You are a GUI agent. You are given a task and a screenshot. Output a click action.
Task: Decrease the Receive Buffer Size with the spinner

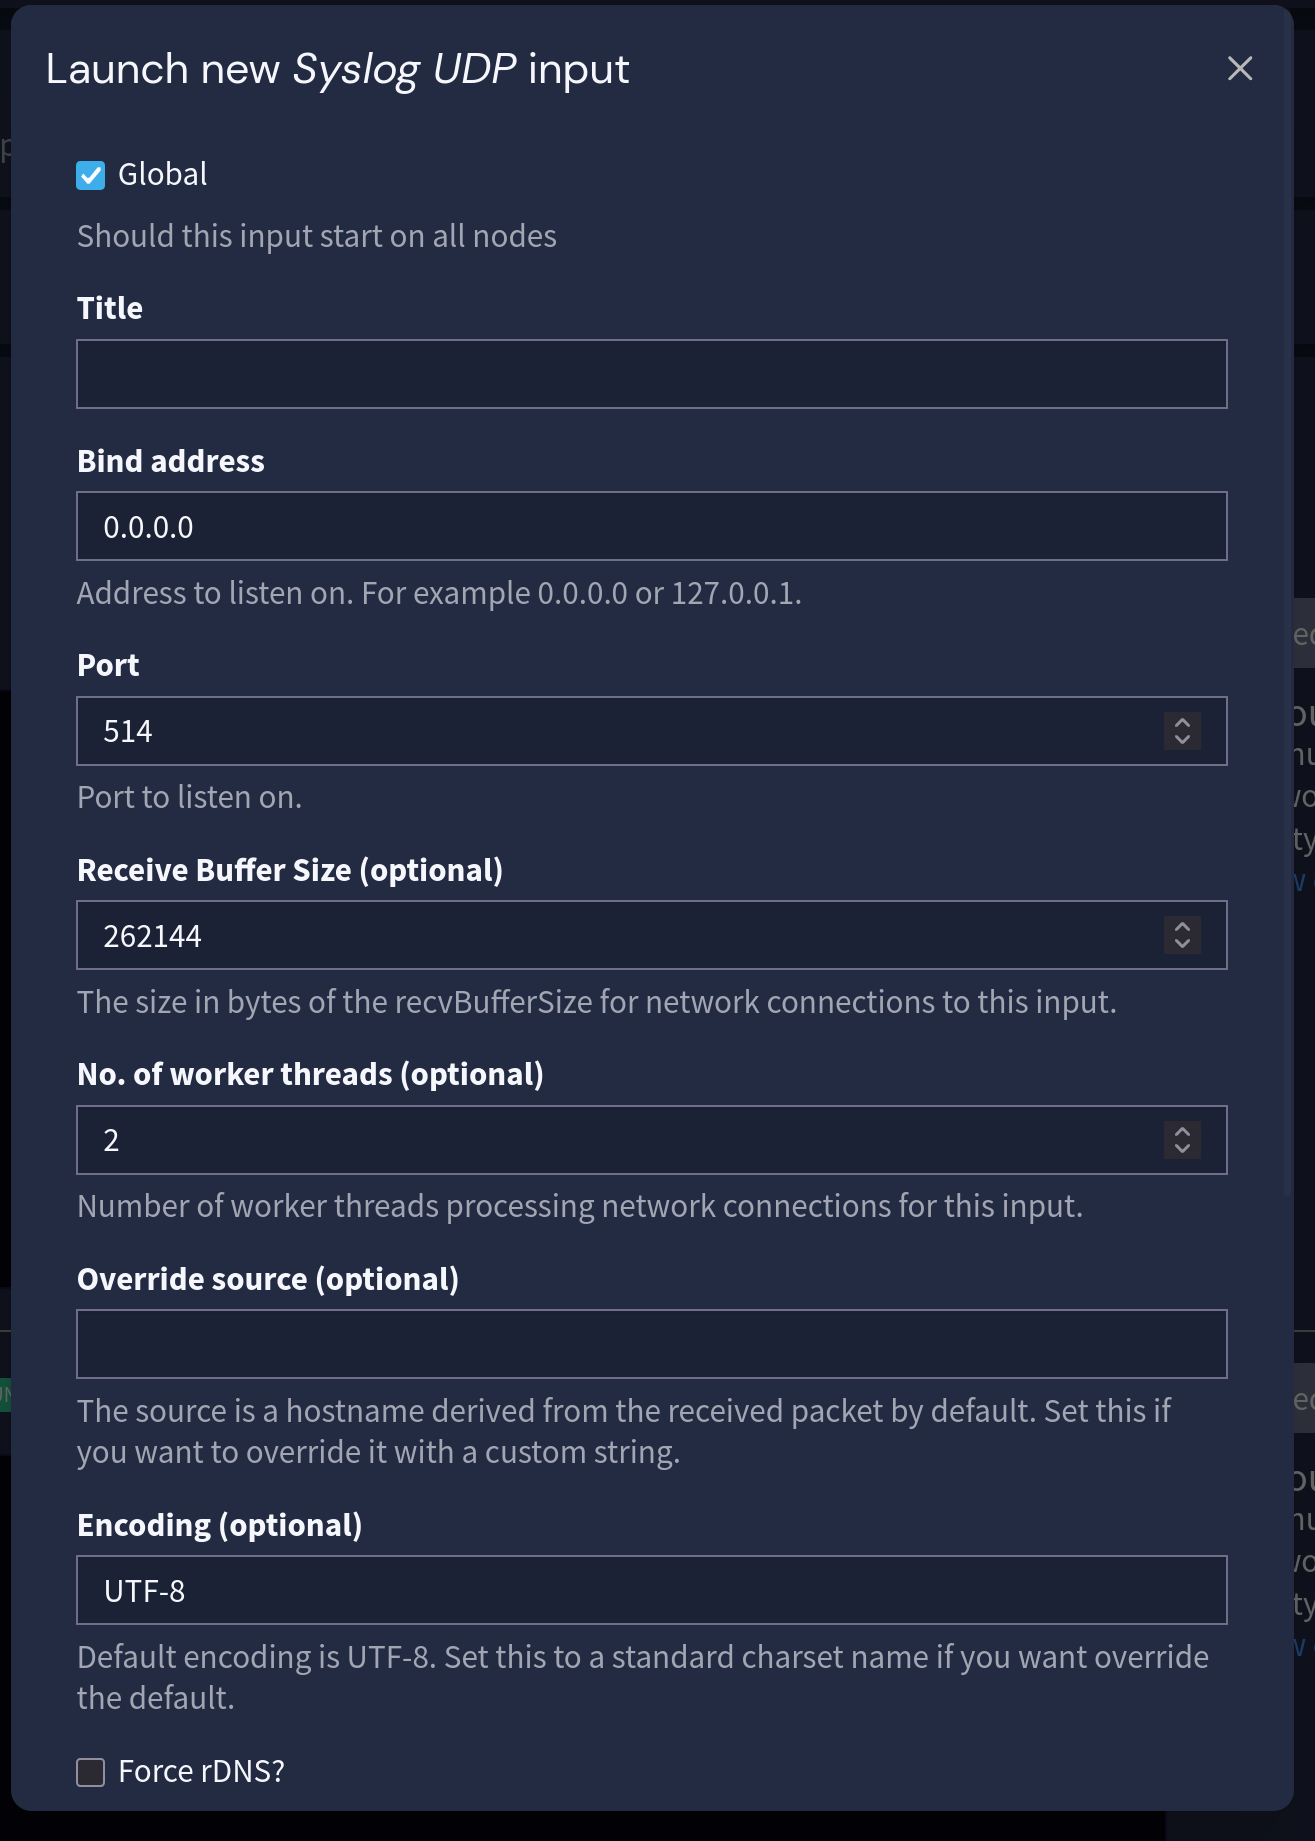1181,945
